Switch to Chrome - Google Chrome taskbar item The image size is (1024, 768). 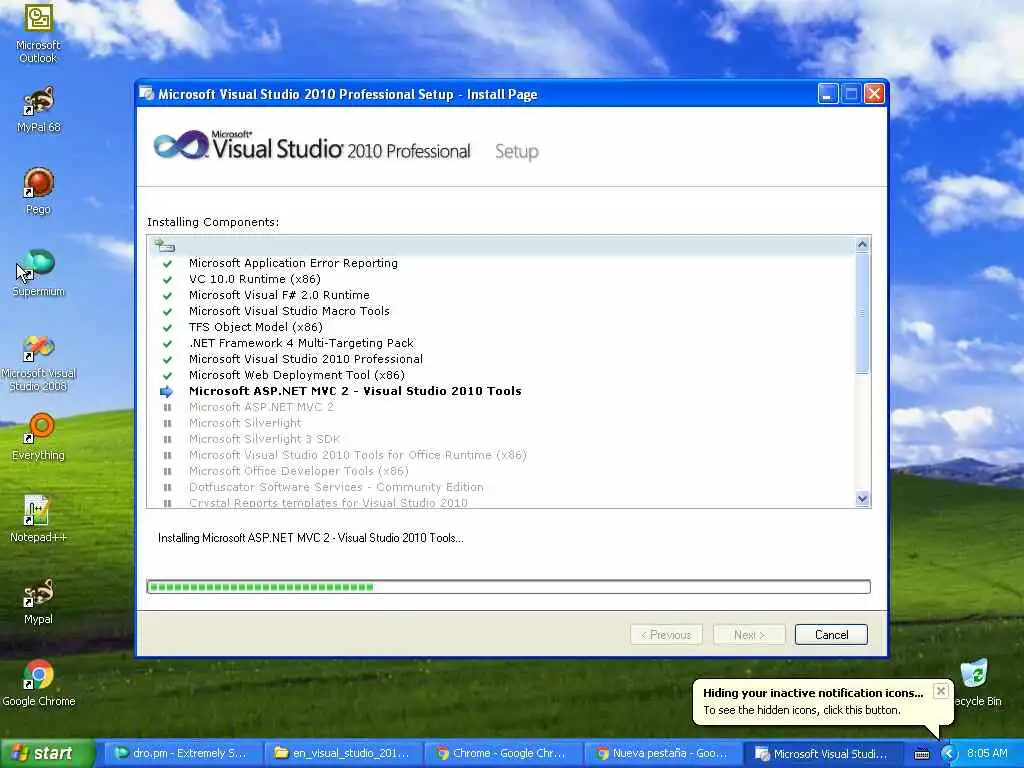[502, 754]
